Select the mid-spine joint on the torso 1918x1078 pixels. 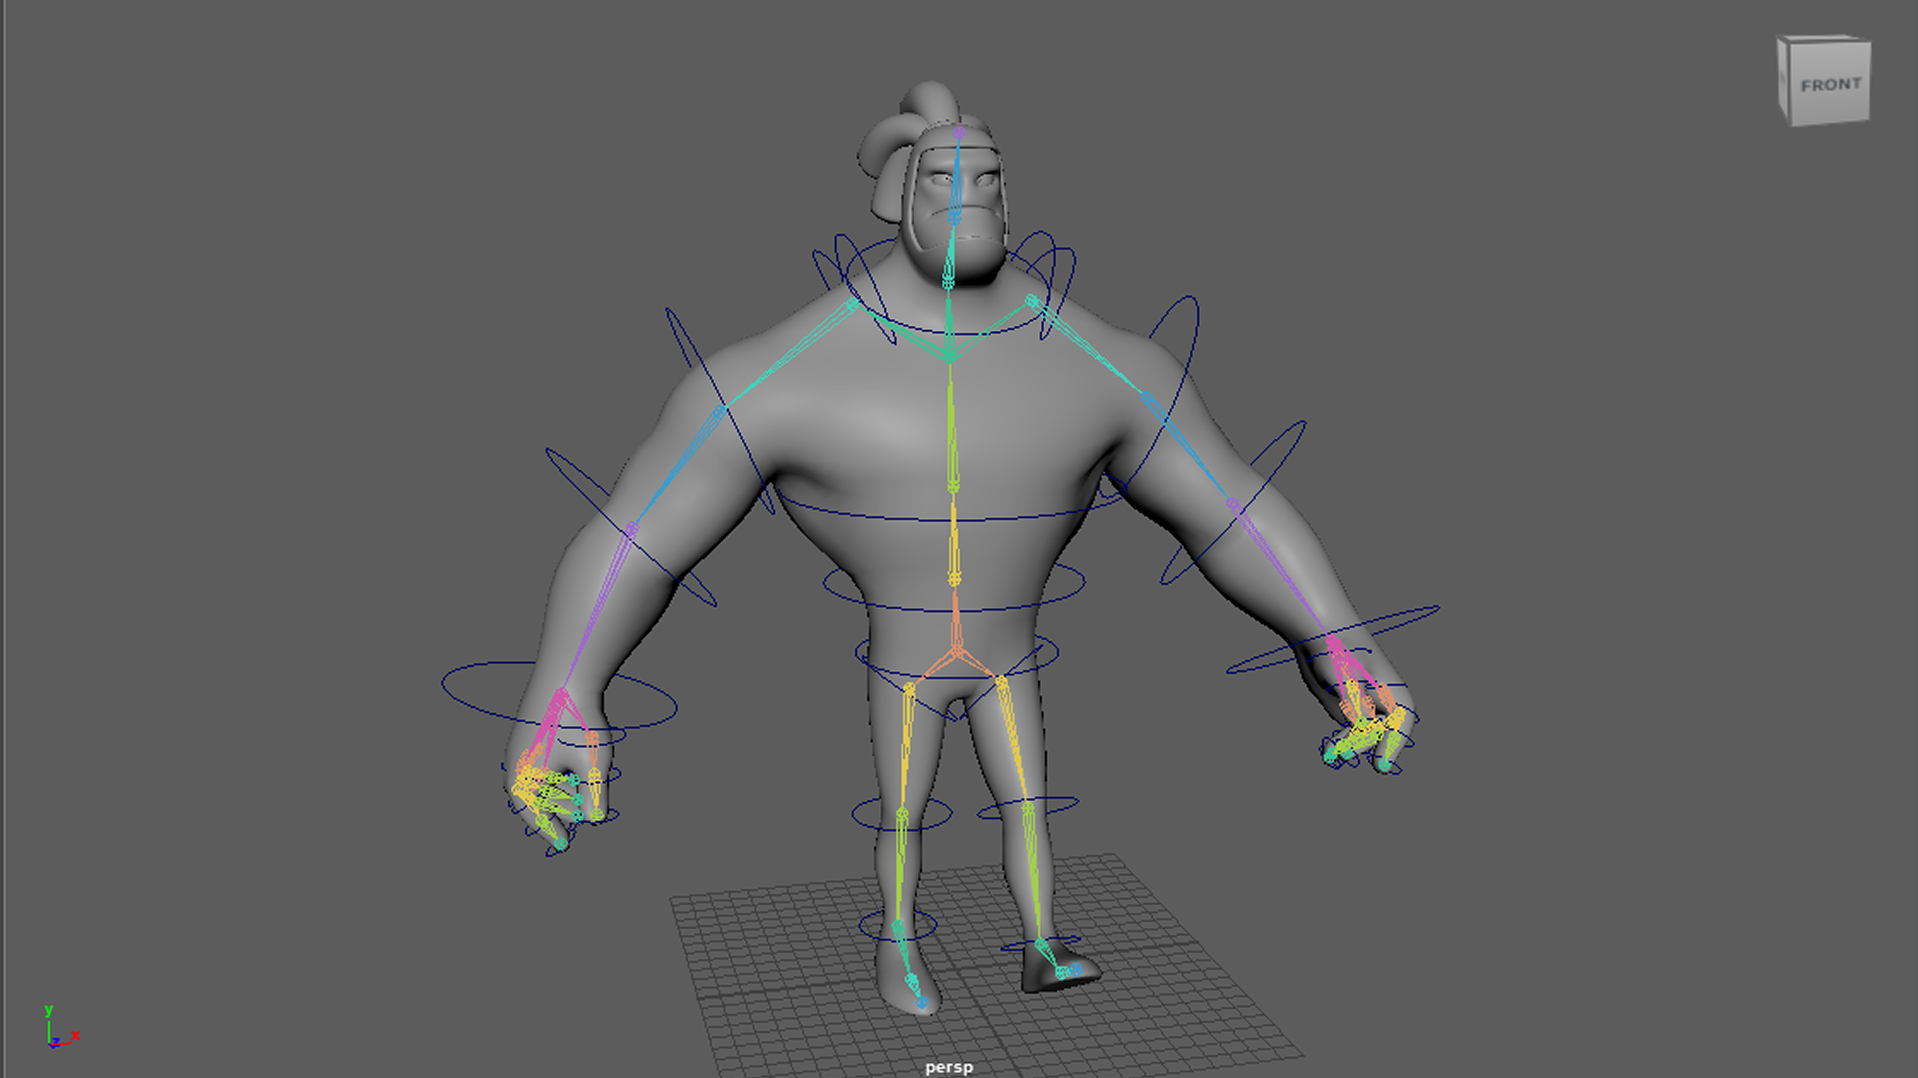click(953, 486)
